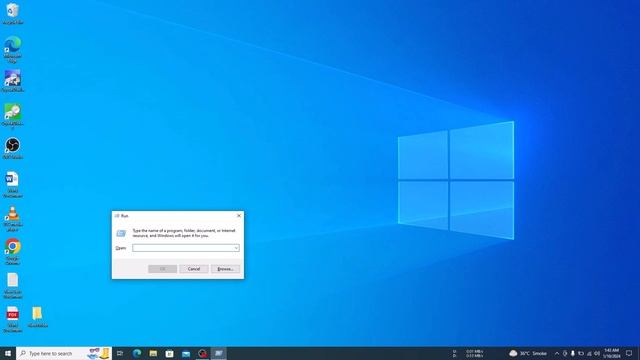Screen dimensions: 640x360
Task: Open the Windows Start menu
Action: tap(8, 353)
